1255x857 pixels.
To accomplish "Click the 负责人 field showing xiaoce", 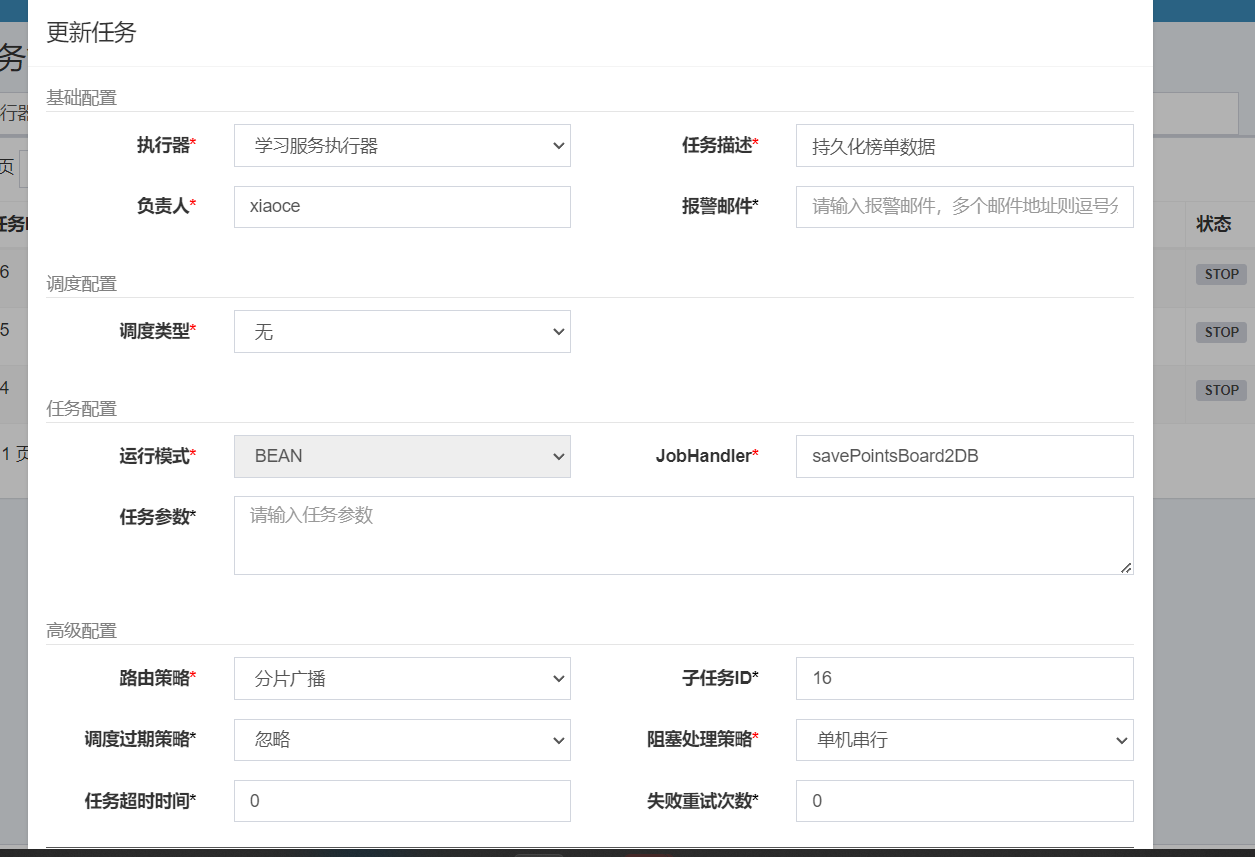I will [x=401, y=206].
